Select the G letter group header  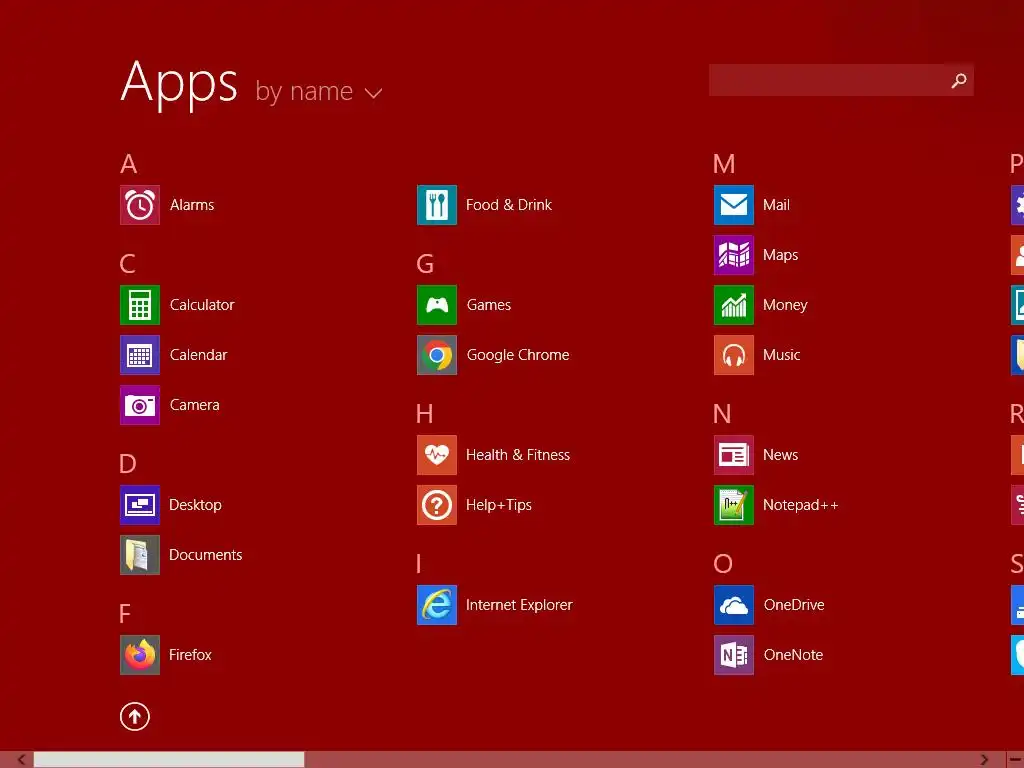tap(425, 264)
